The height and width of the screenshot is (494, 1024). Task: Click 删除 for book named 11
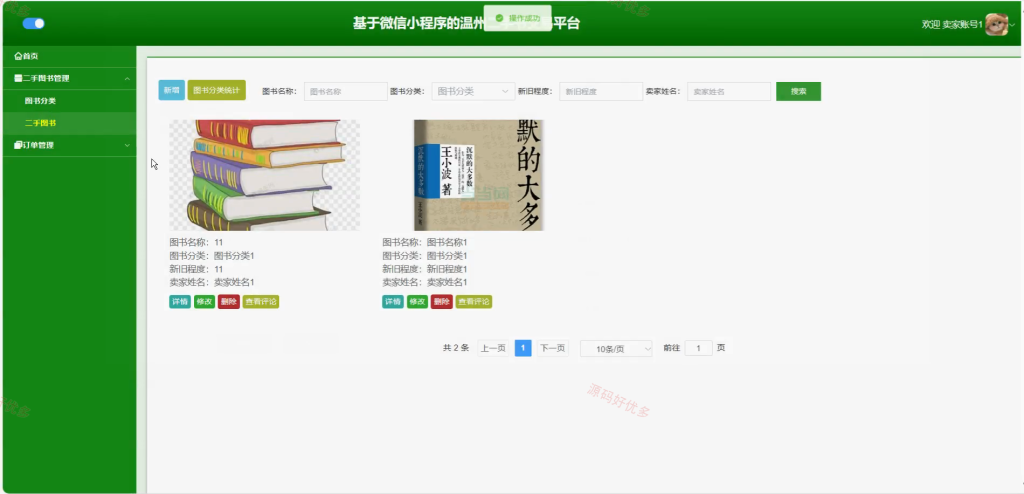click(x=229, y=302)
